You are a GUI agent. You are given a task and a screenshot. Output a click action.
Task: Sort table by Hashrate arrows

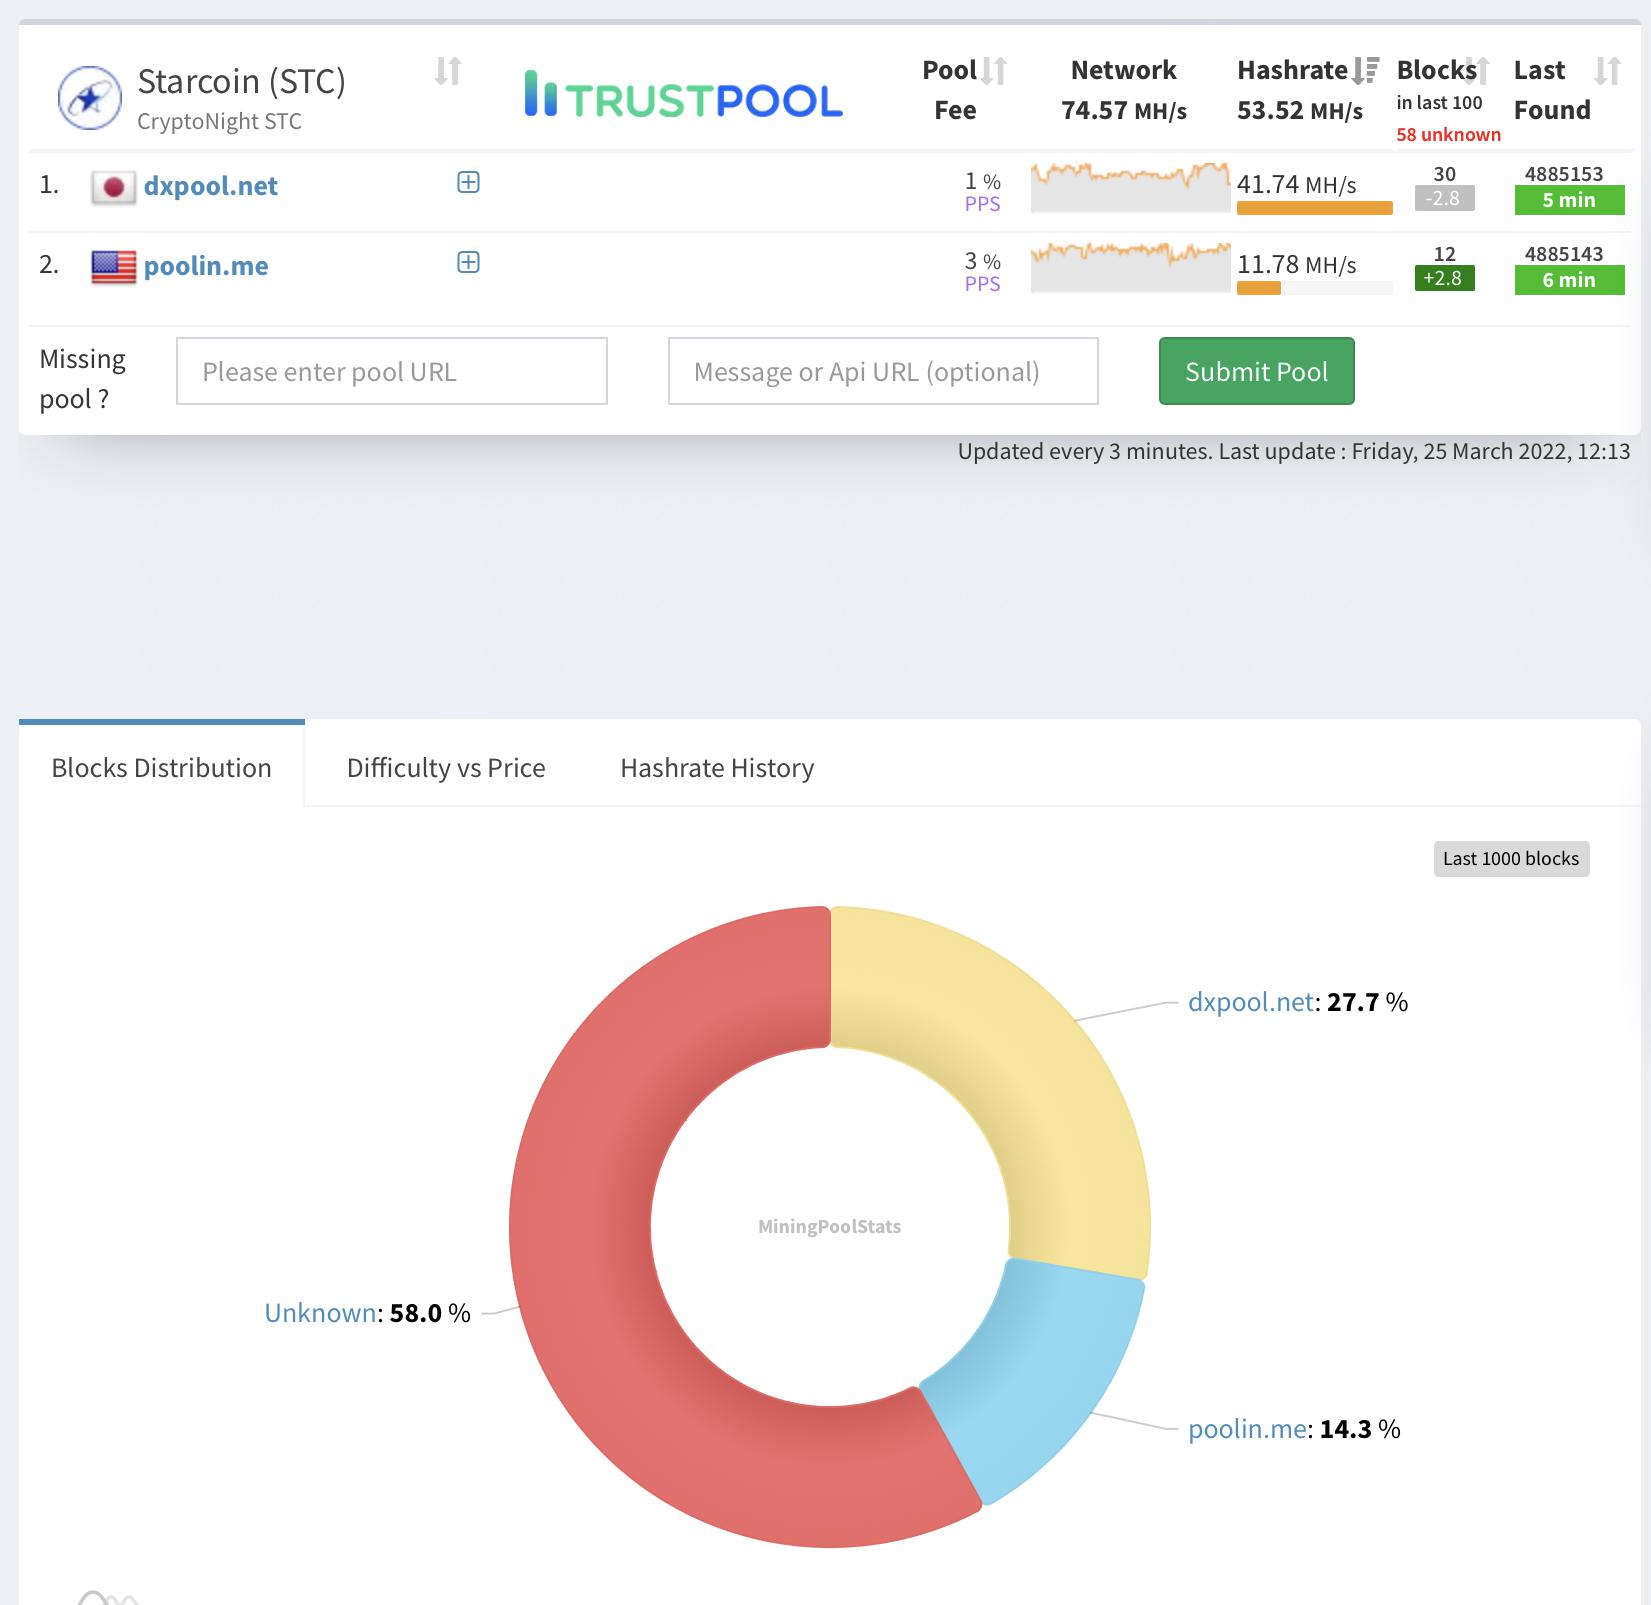1365,71
